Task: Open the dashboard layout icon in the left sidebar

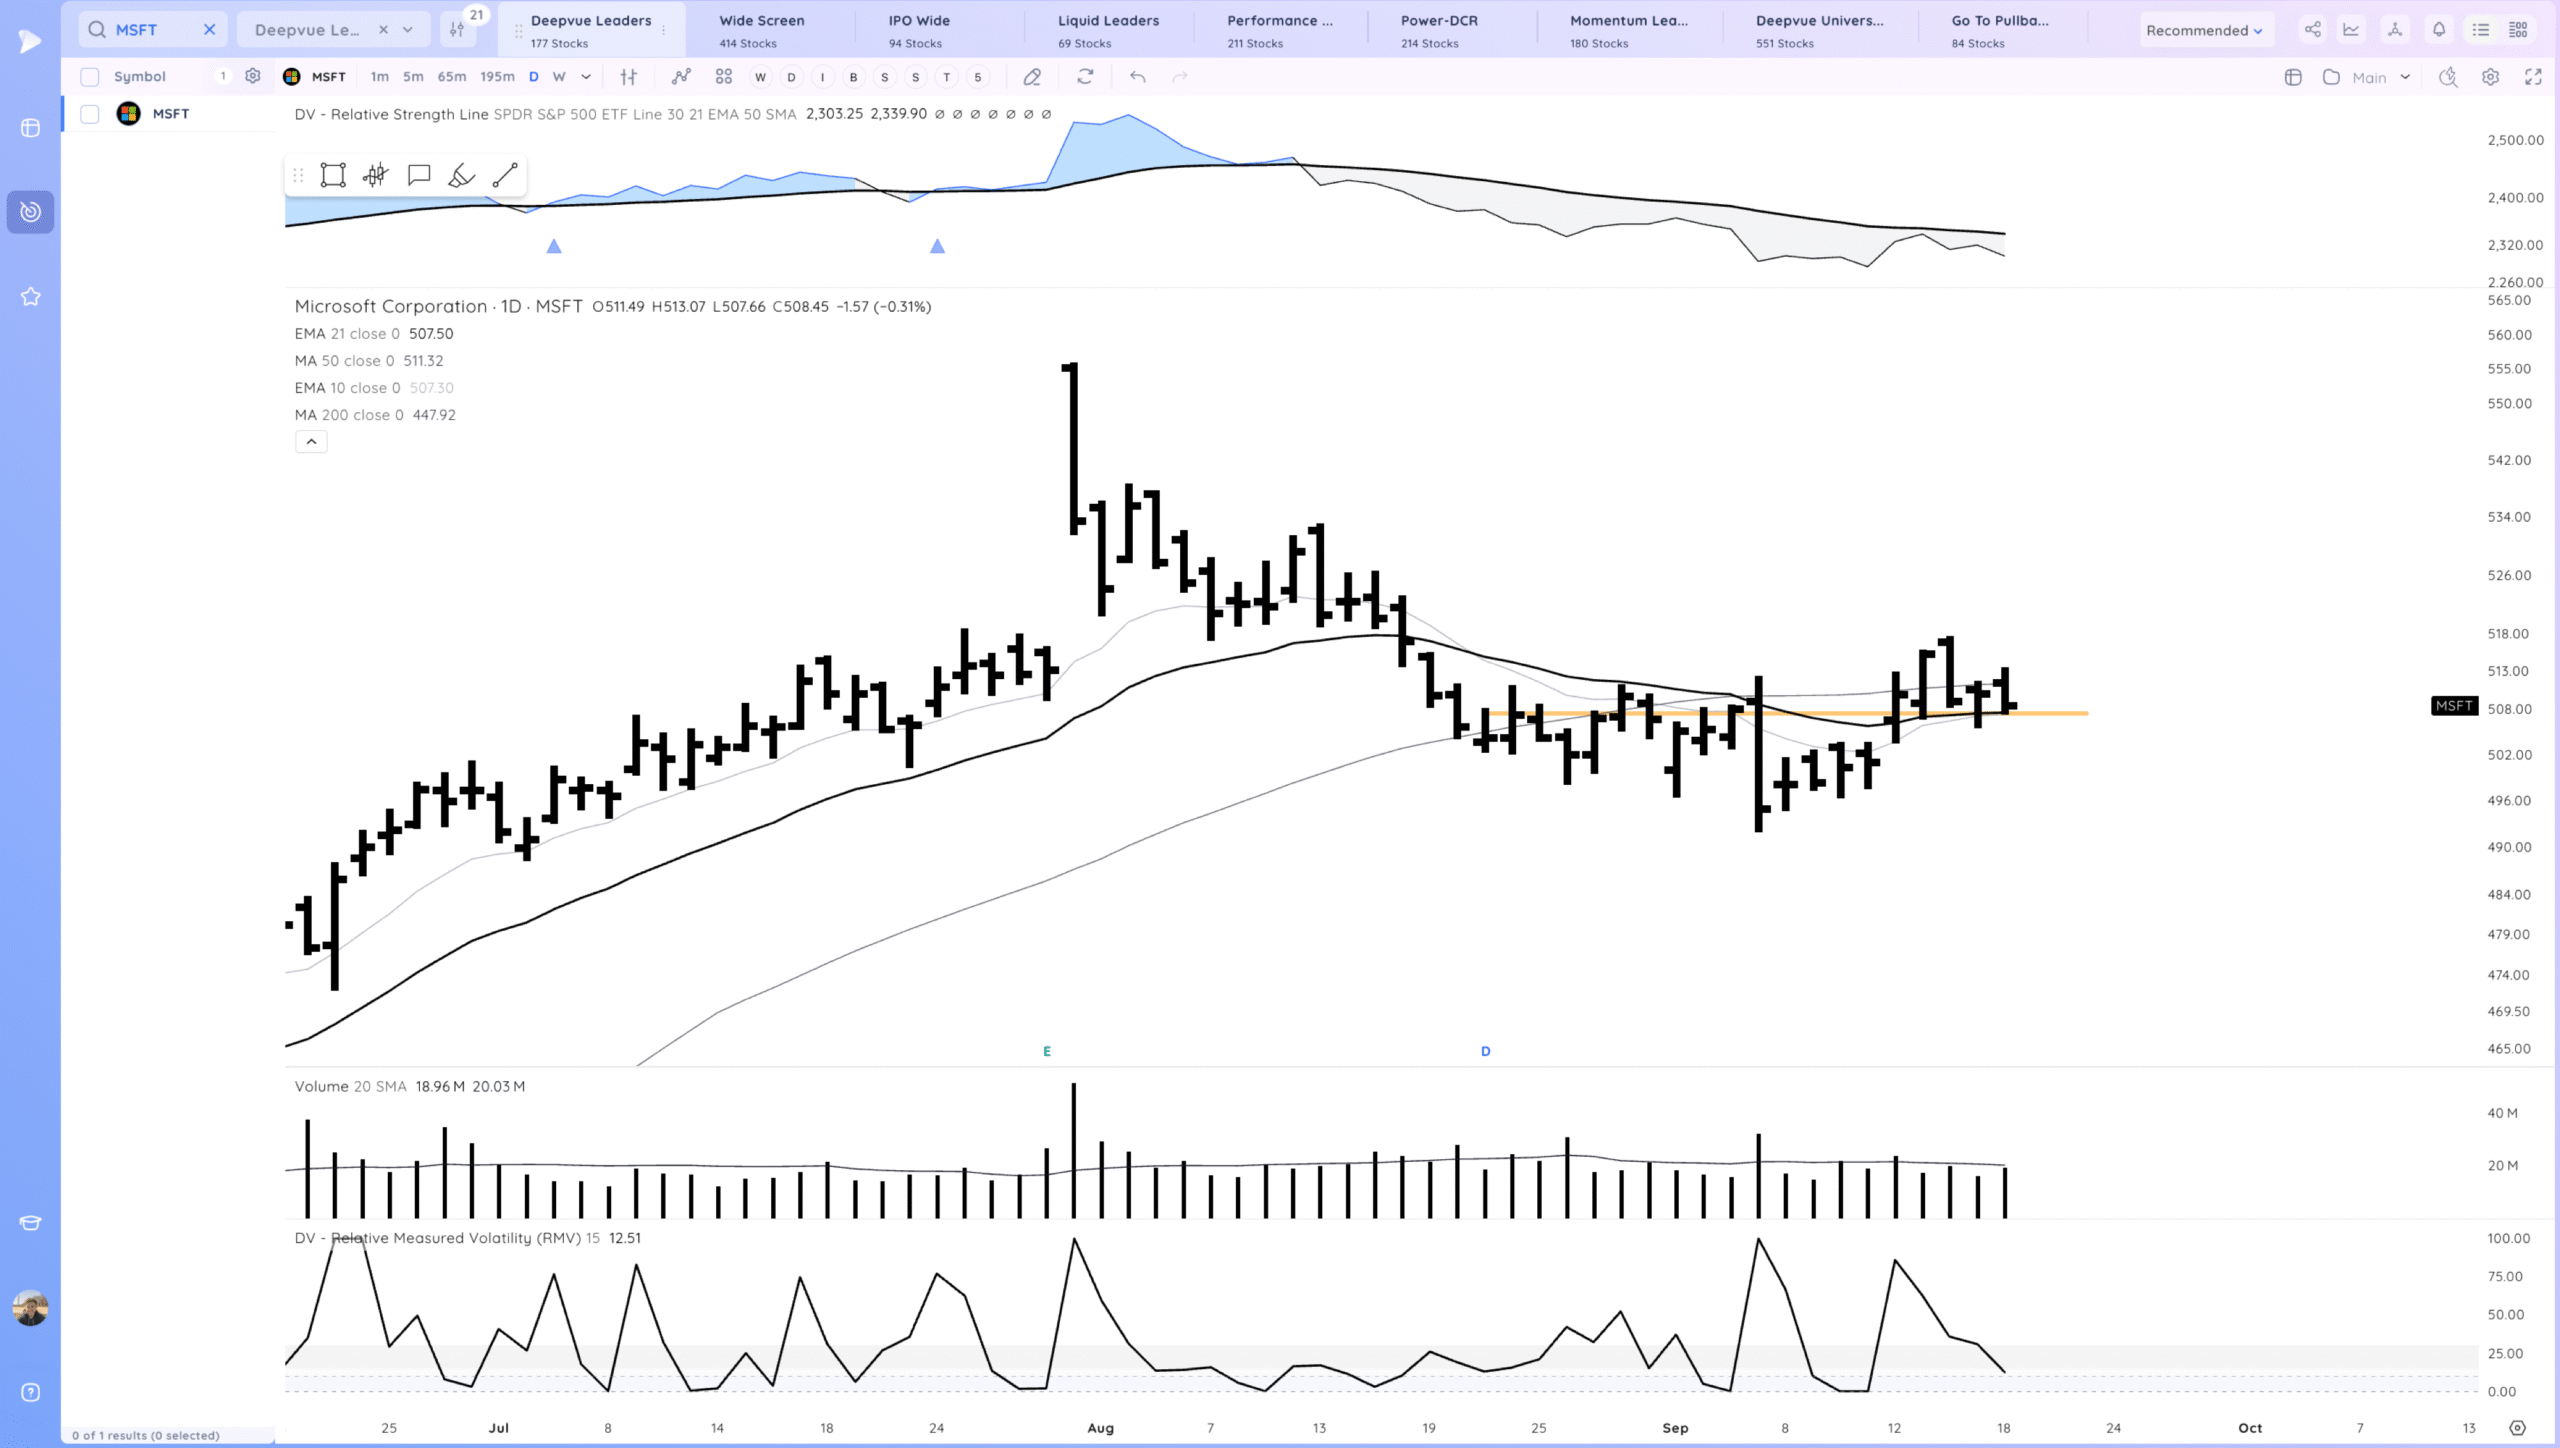Action: 30,128
